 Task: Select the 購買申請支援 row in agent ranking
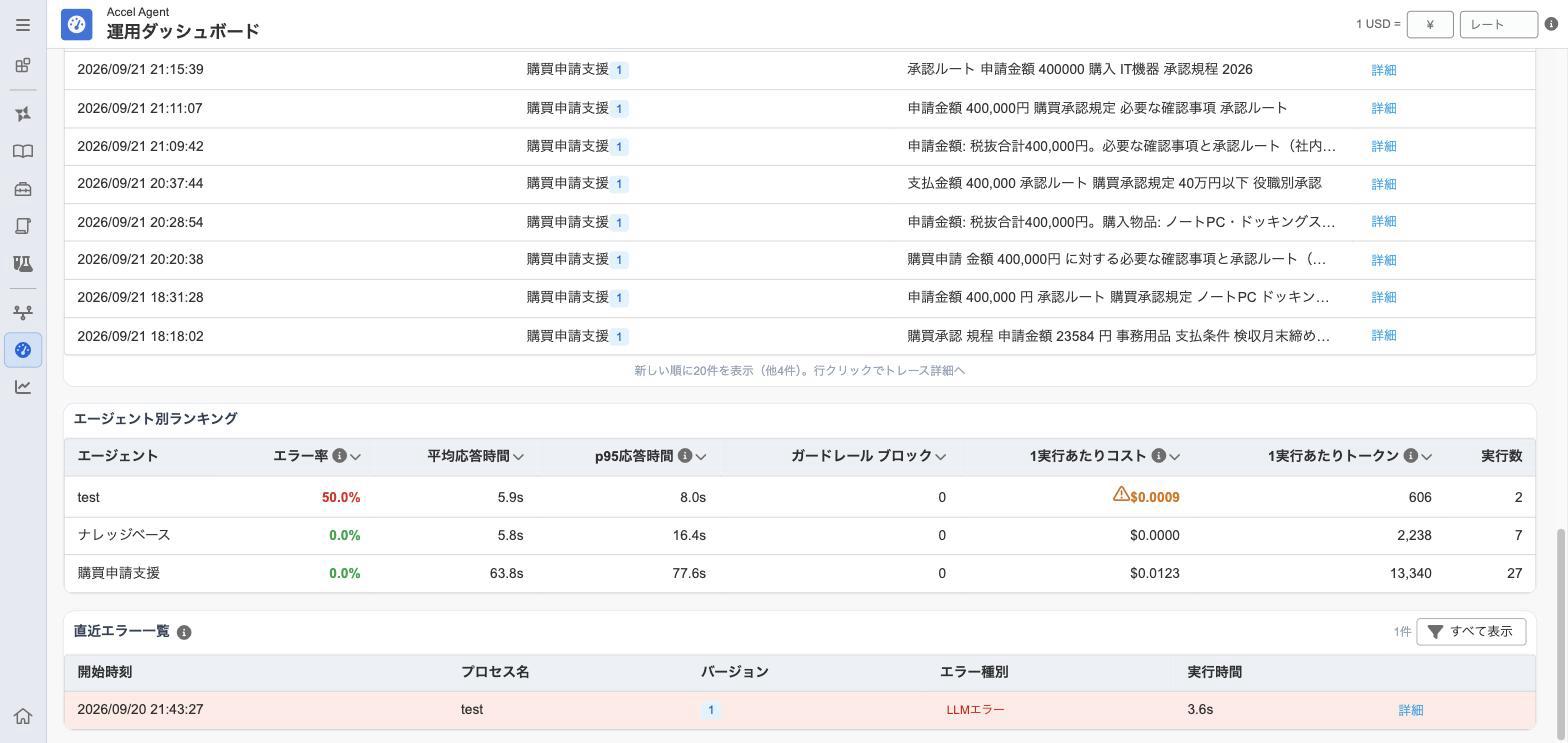tap(800, 573)
